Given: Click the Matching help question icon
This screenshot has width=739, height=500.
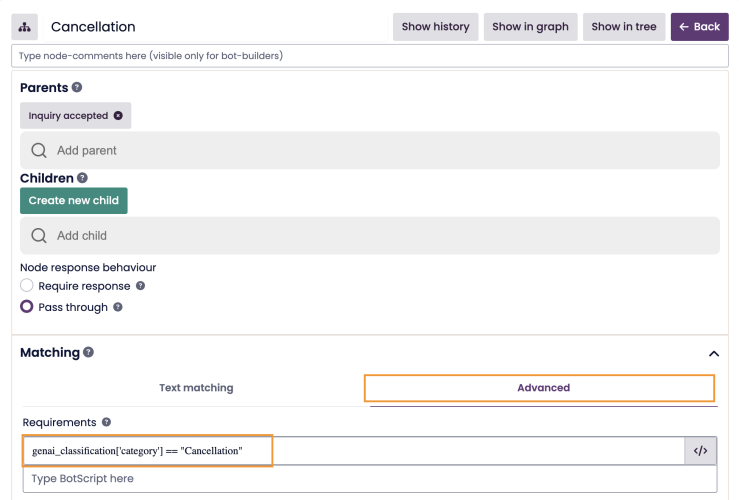Looking at the screenshot, I should coord(89,353).
